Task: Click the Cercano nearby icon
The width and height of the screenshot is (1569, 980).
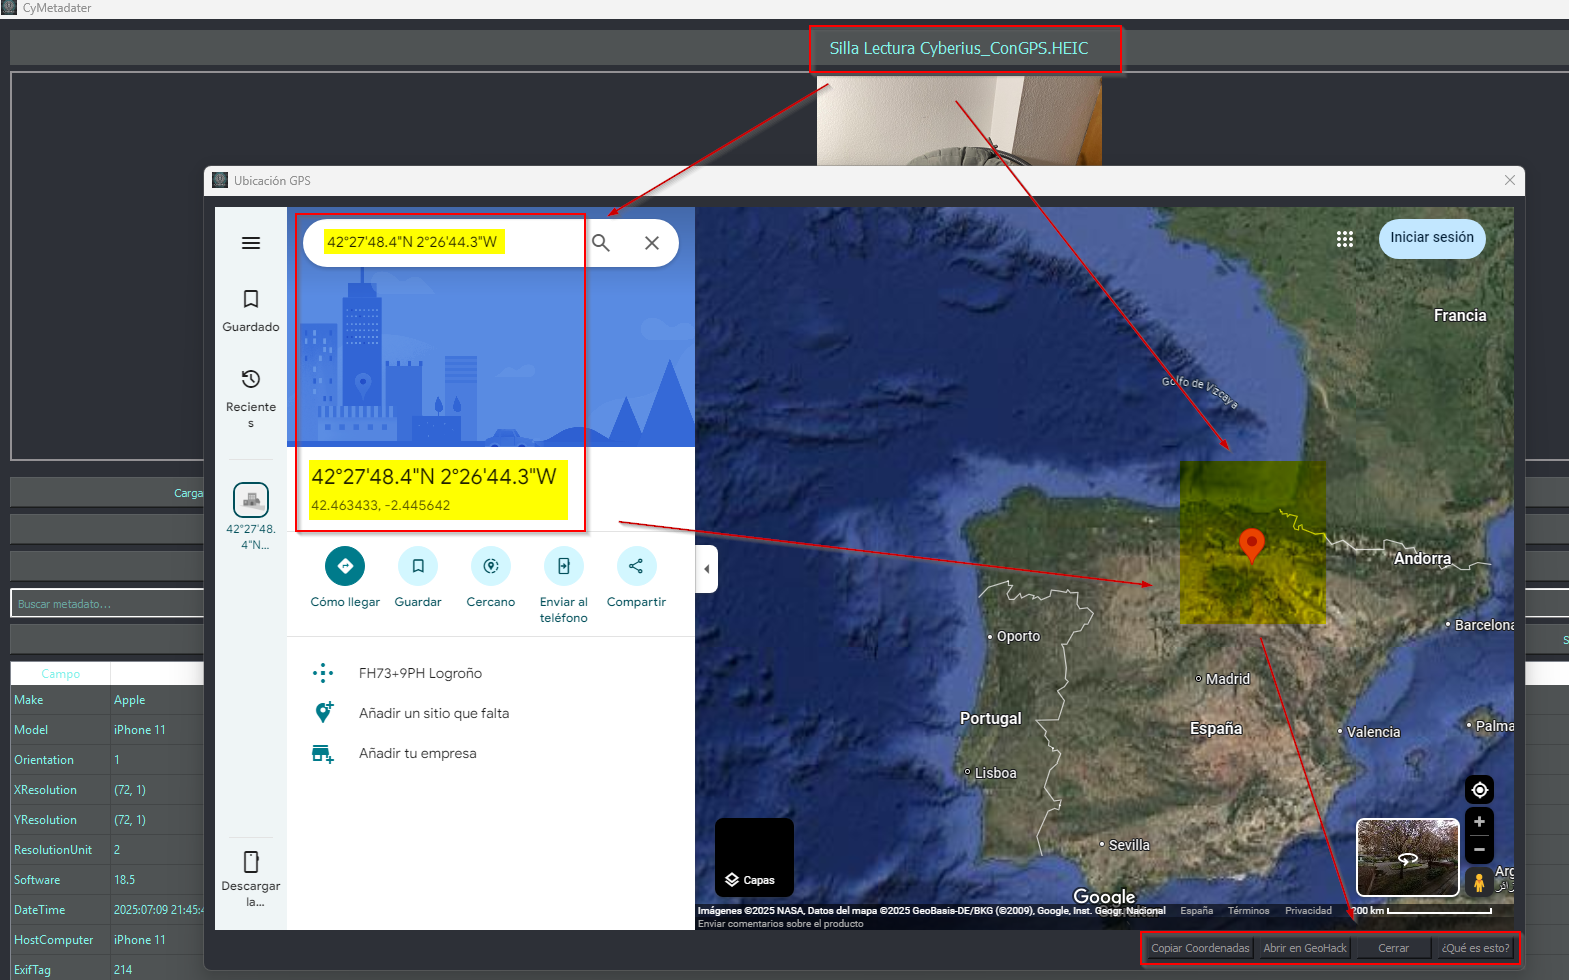Action: [491, 566]
